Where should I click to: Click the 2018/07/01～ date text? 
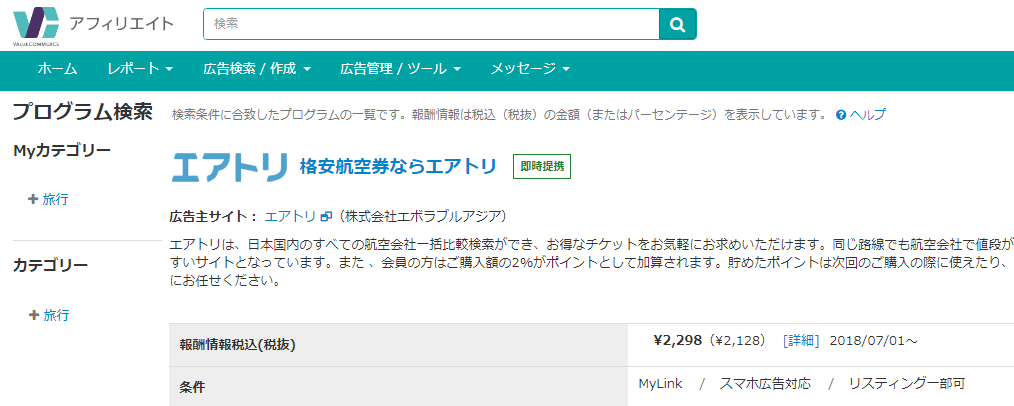[873, 341]
